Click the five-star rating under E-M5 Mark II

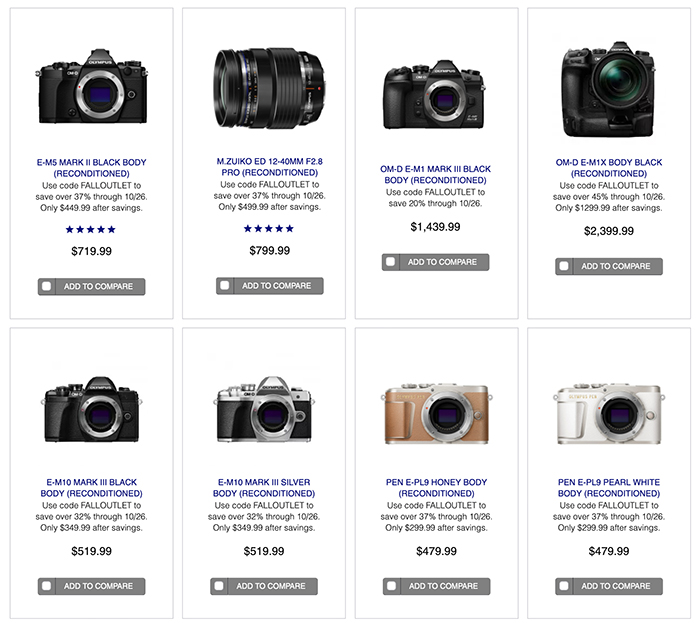coord(91,230)
